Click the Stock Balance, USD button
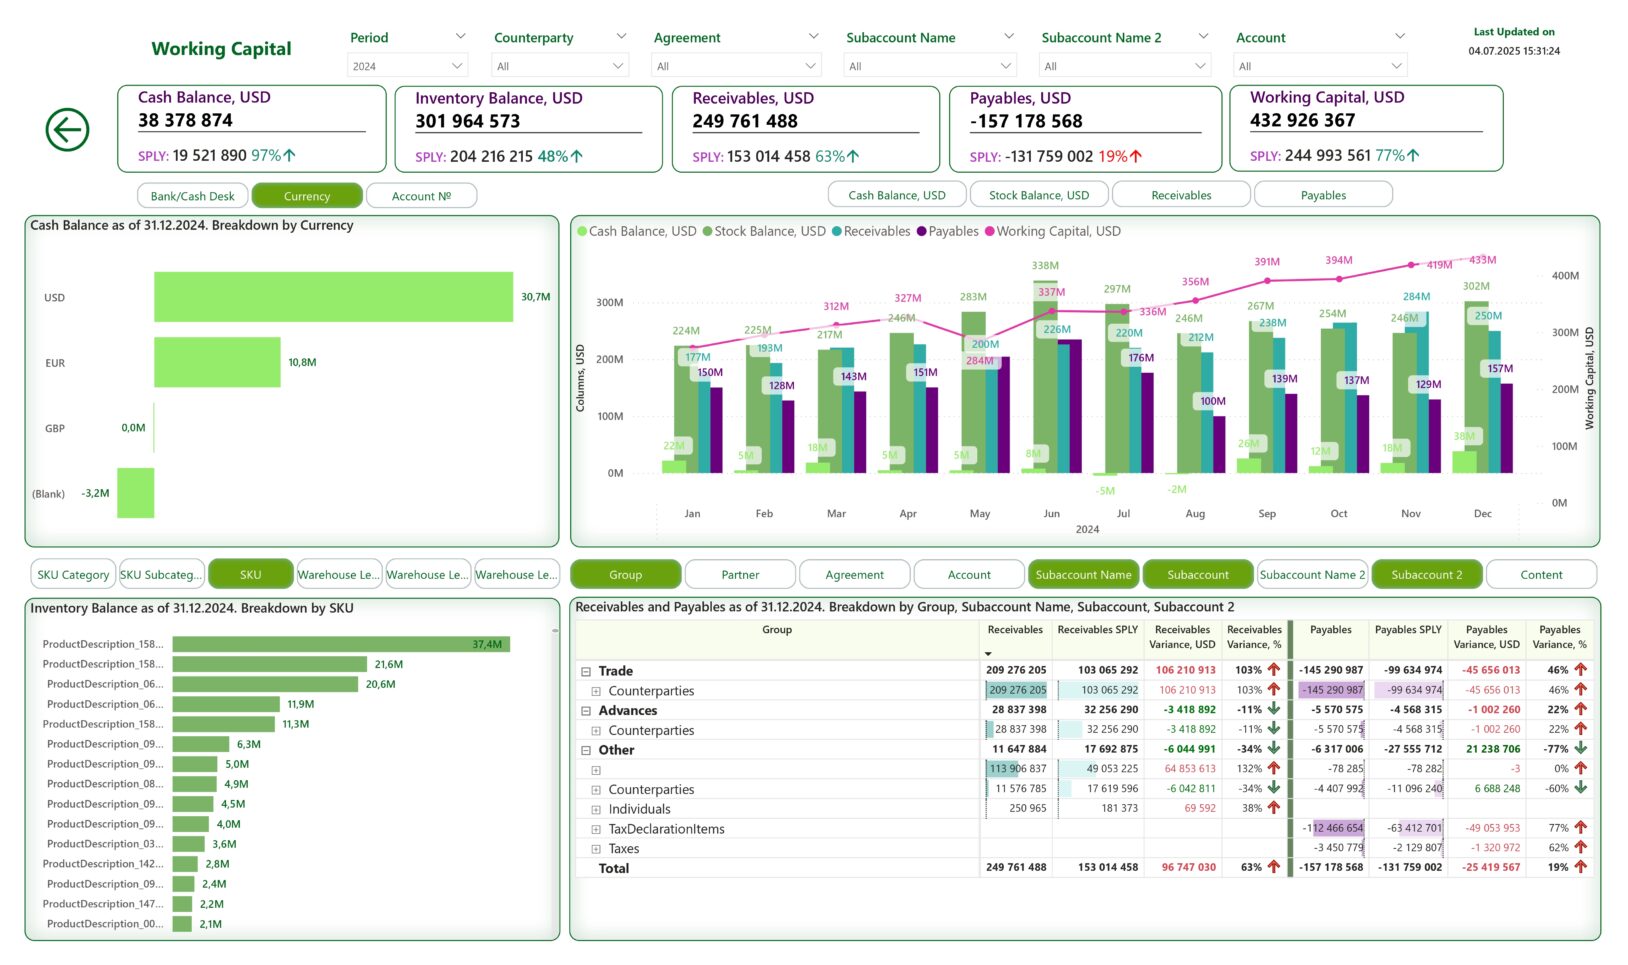1628x965 pixels. pyautogui.click(x=1039, y=195)
